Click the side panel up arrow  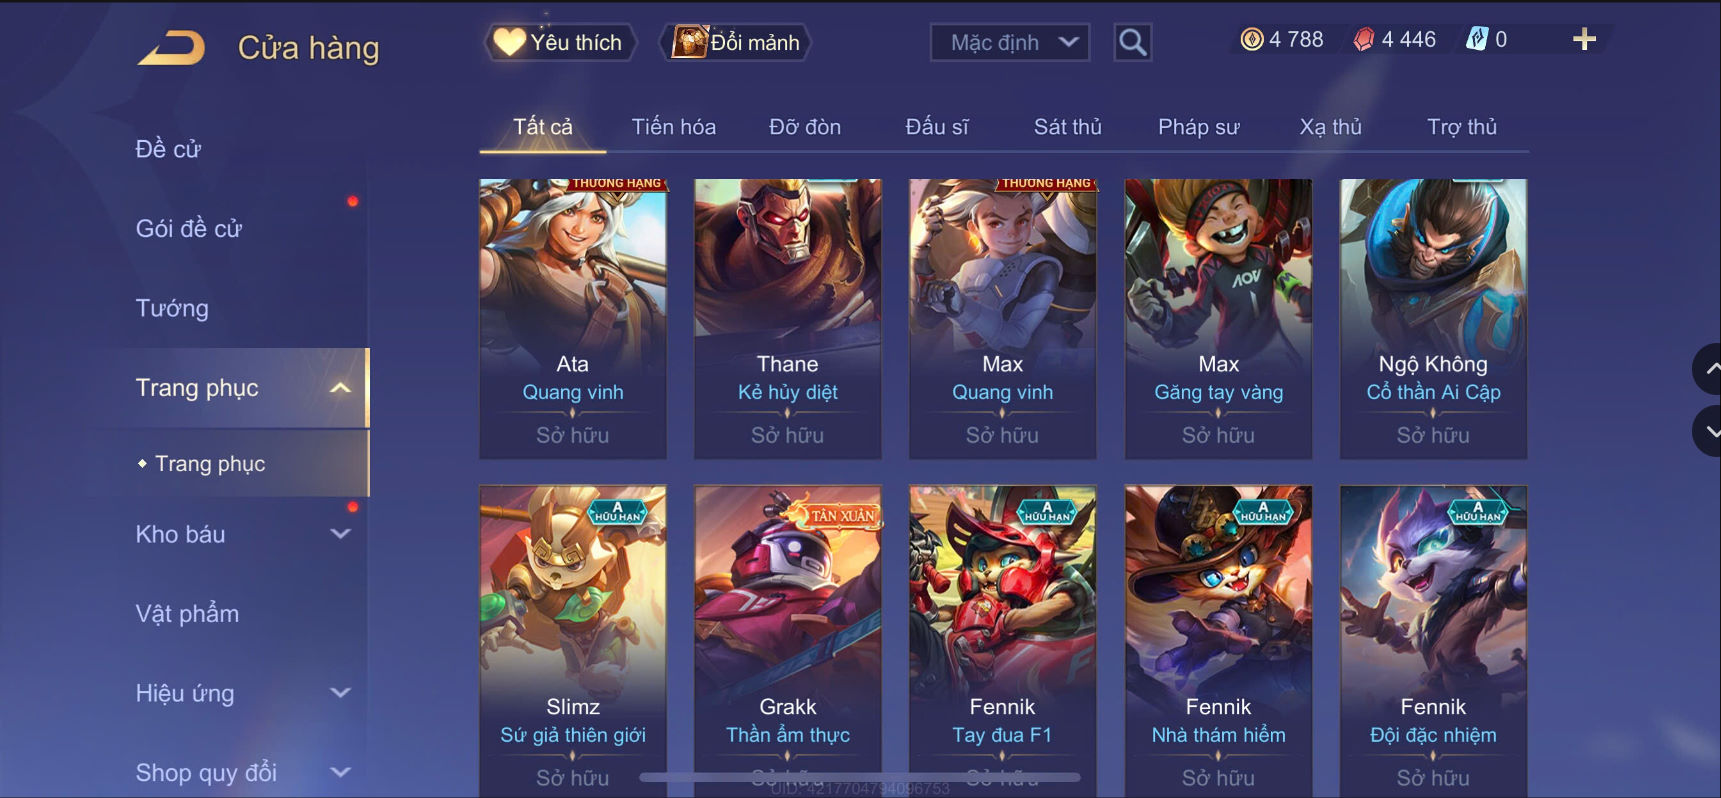[x=1708, y=369]
